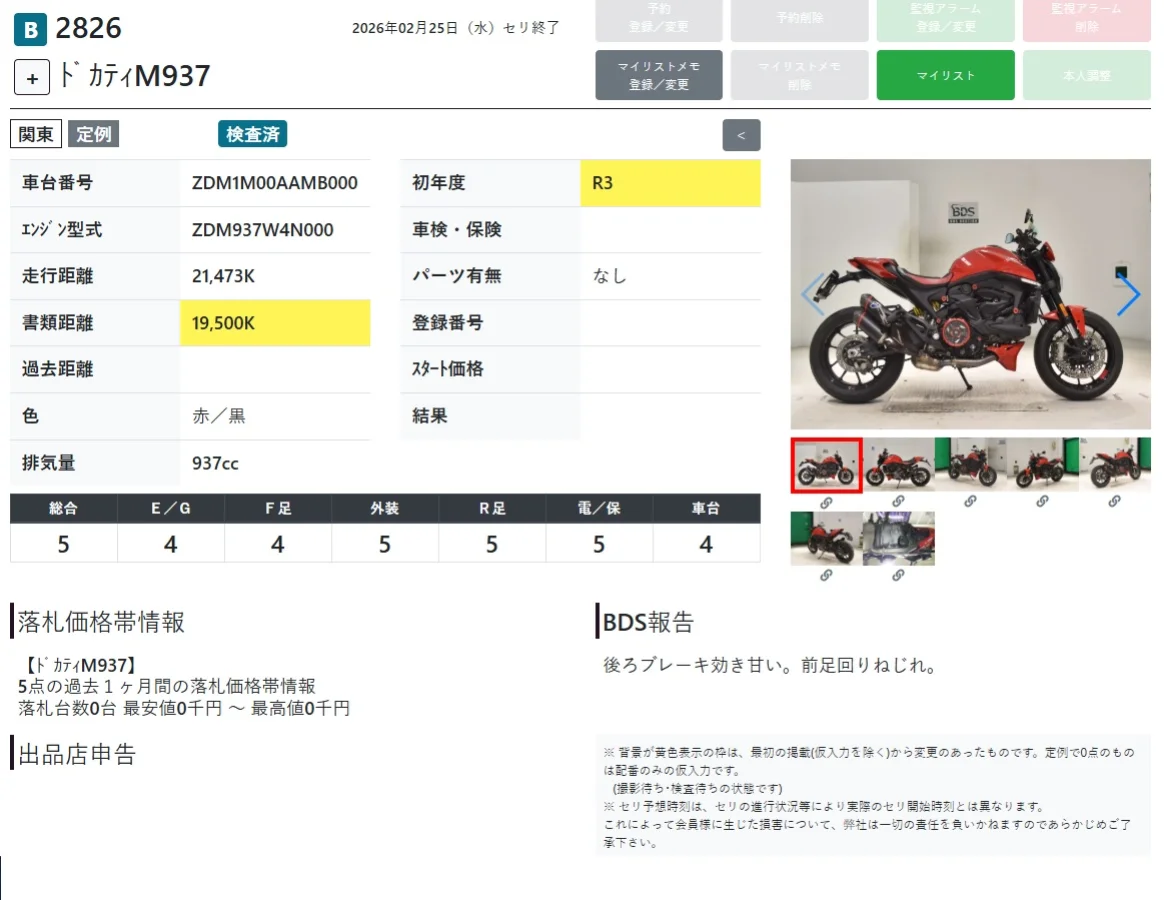The width and height of the screenshot is (1164, 900).
Task: Collapse the panel with the < button
Action: click(x=741, y=135)
